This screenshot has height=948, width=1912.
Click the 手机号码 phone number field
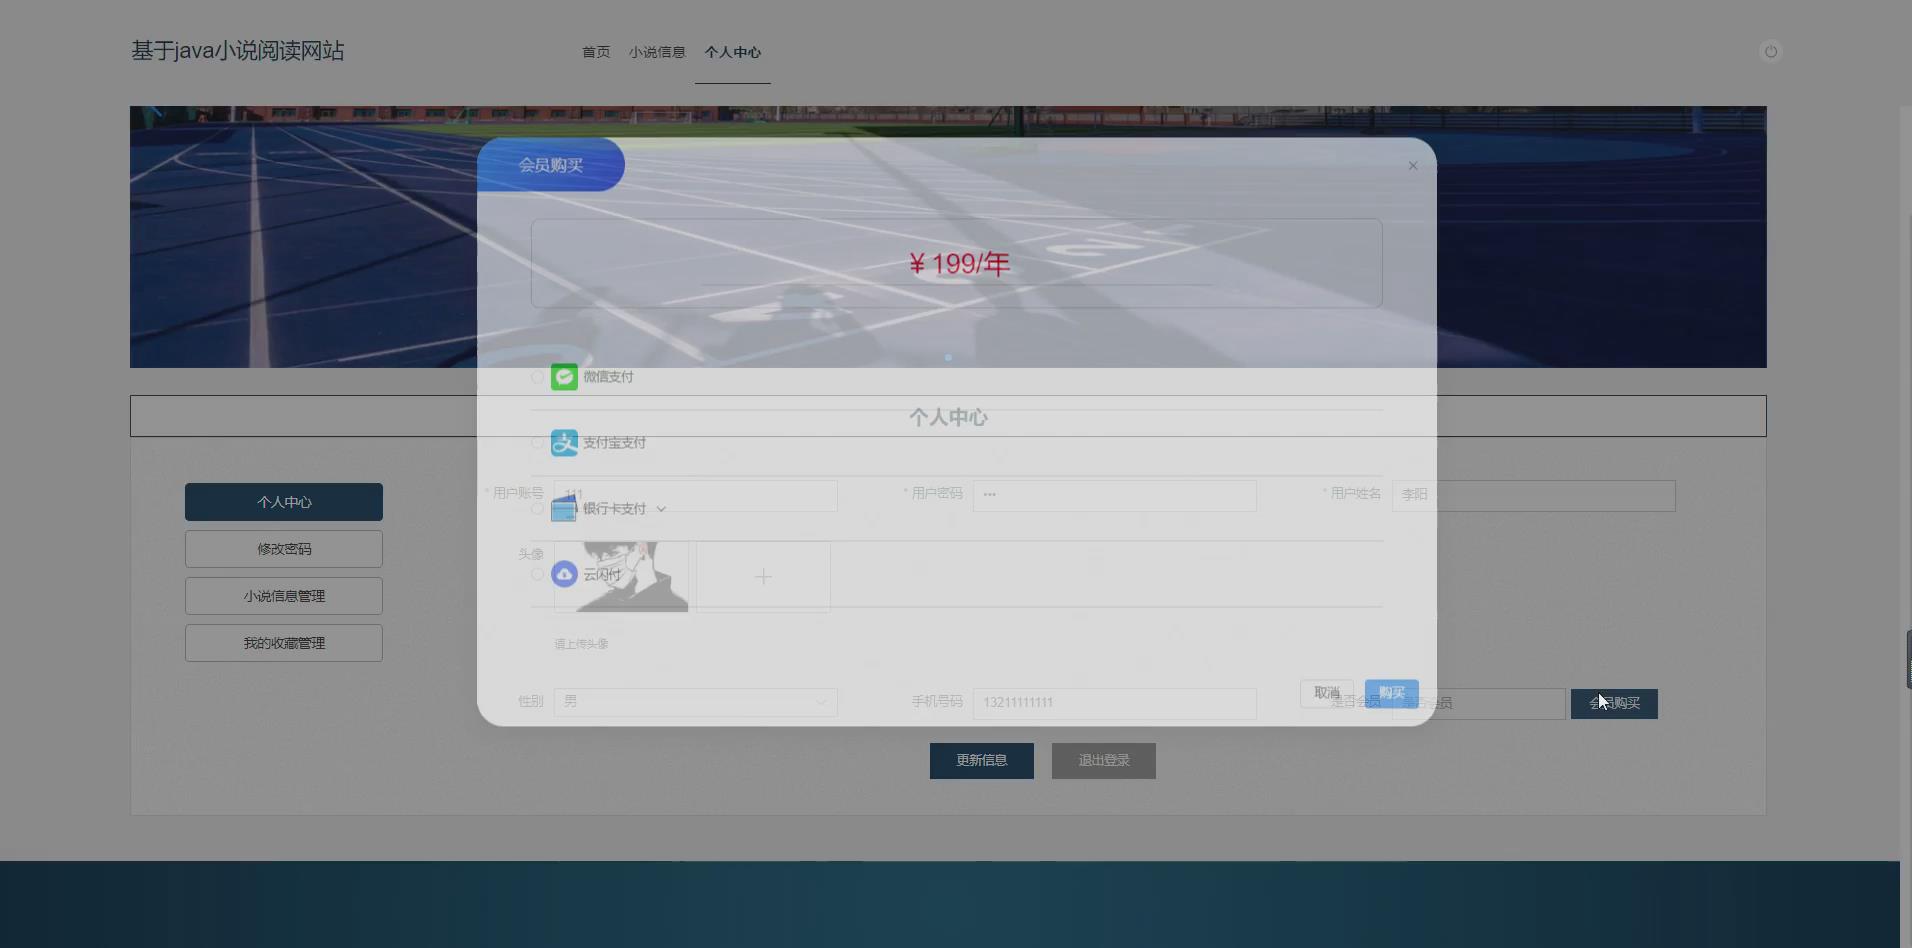coord(1113,703)
